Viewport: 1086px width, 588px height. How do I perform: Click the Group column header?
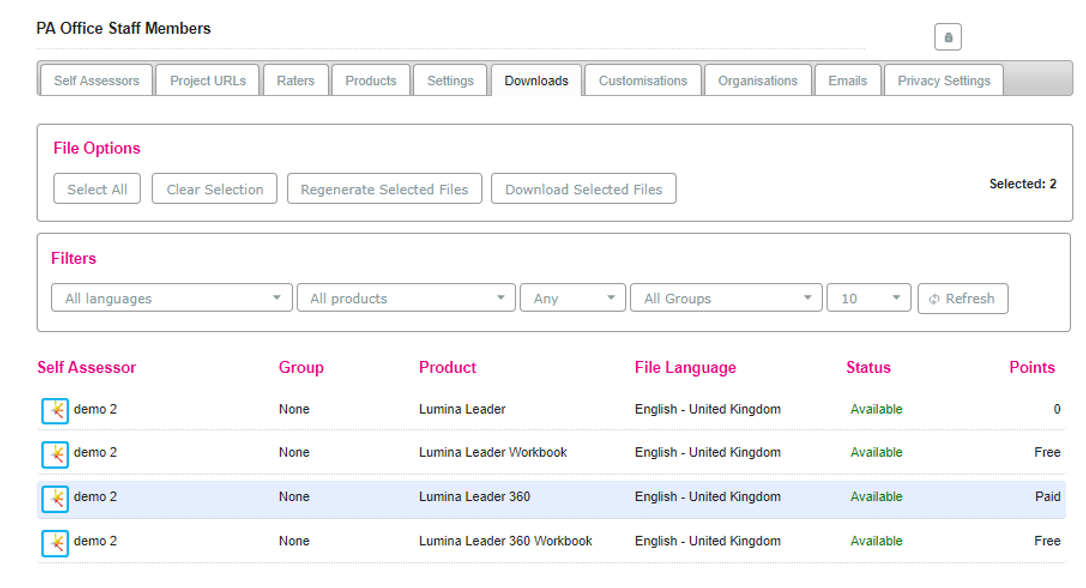click(x=301, y=367)
